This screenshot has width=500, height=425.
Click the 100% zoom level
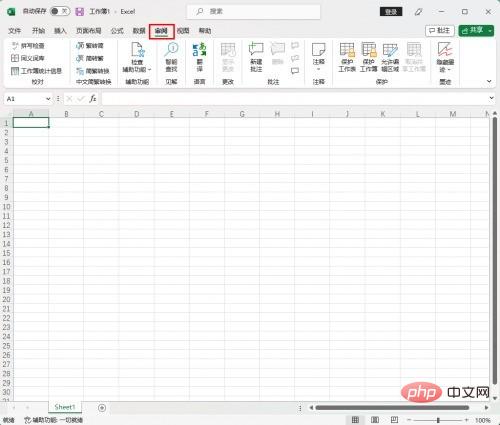pos(483,420)
